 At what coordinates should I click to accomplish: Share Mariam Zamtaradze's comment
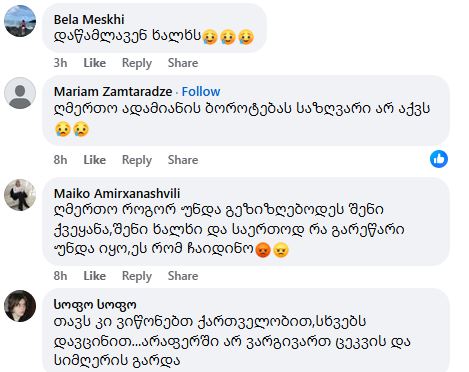(x=183, y=160)
